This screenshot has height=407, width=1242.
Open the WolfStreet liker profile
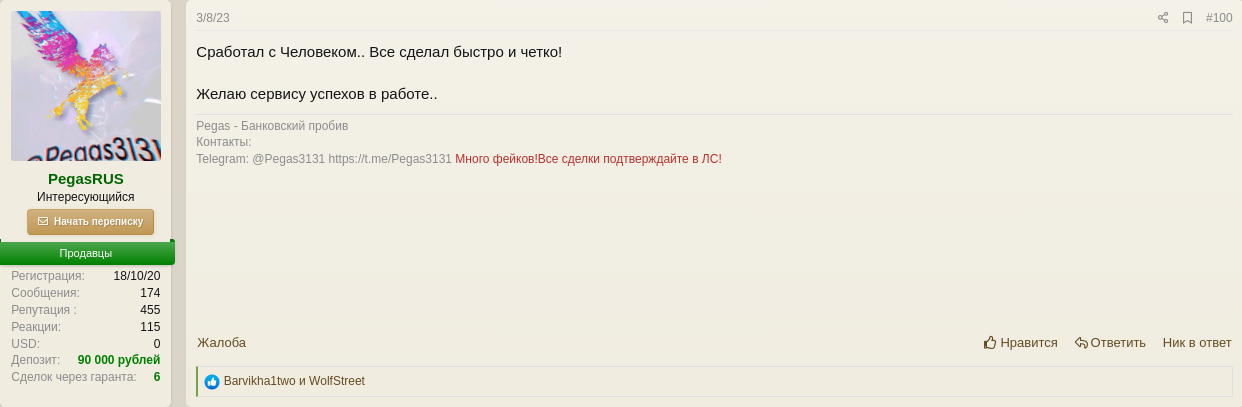click(x=337, y=381)
